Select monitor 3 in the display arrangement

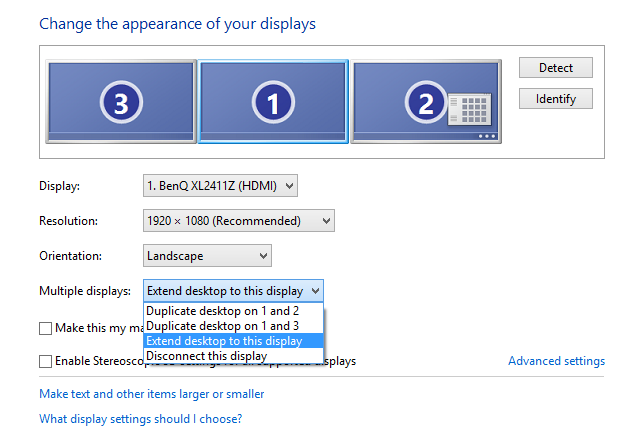coord(121,102)
